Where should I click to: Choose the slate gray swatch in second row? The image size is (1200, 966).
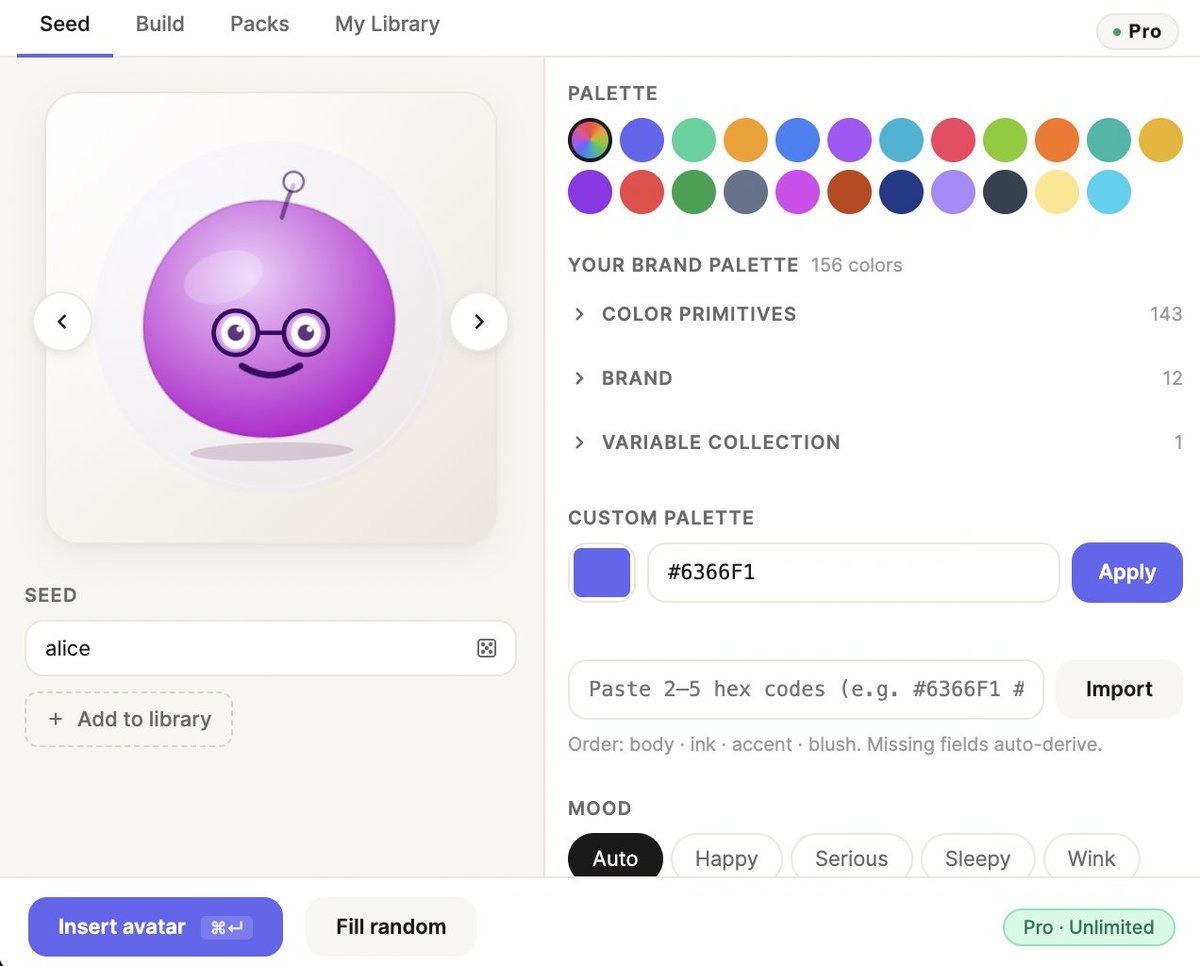(x=746, y=192)
